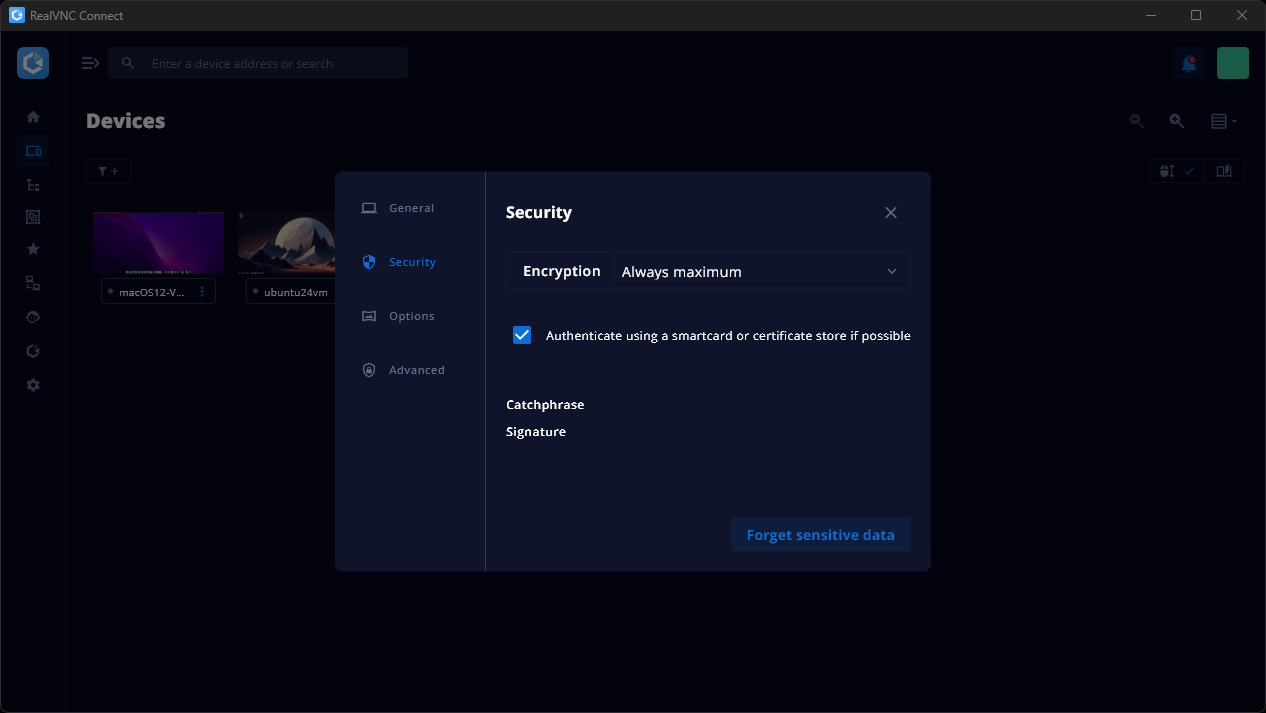Add a filter with the funnel plus button

108,171
